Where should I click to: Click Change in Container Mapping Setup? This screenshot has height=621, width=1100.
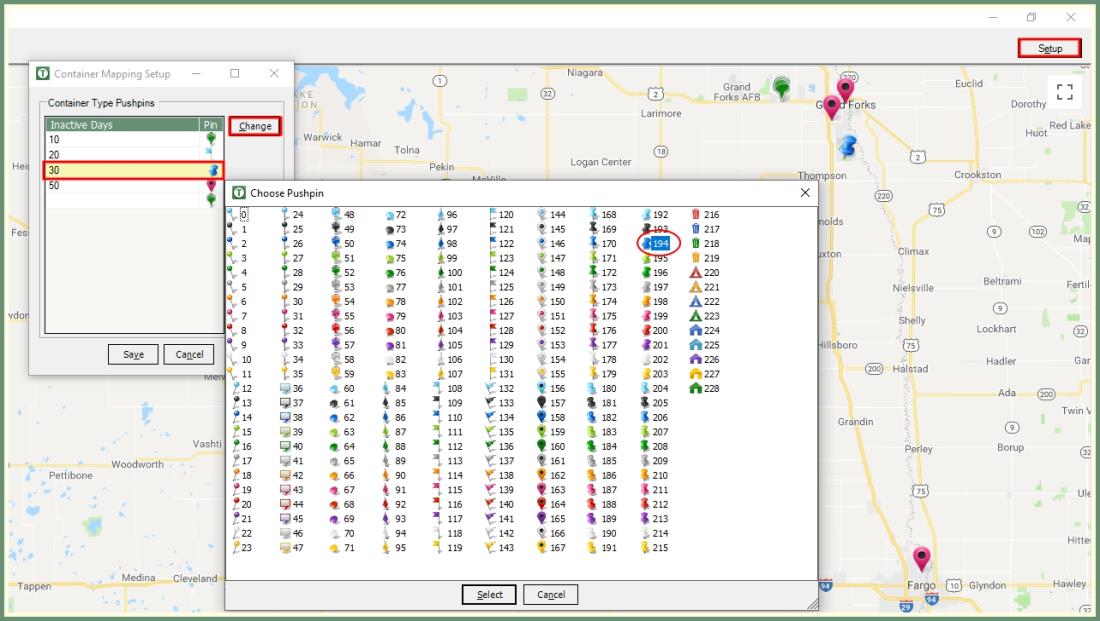coord(255,126)
